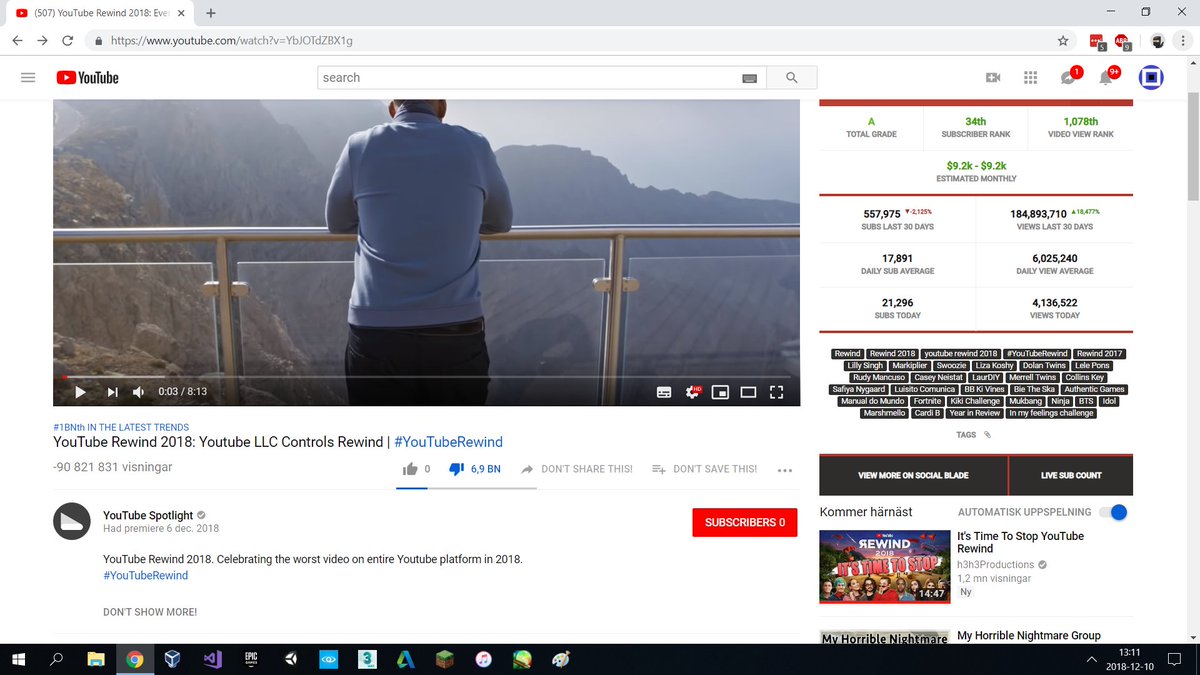
Task: Like the video with thumbs up
Action: pyautogui.click(x=410, y=469)
